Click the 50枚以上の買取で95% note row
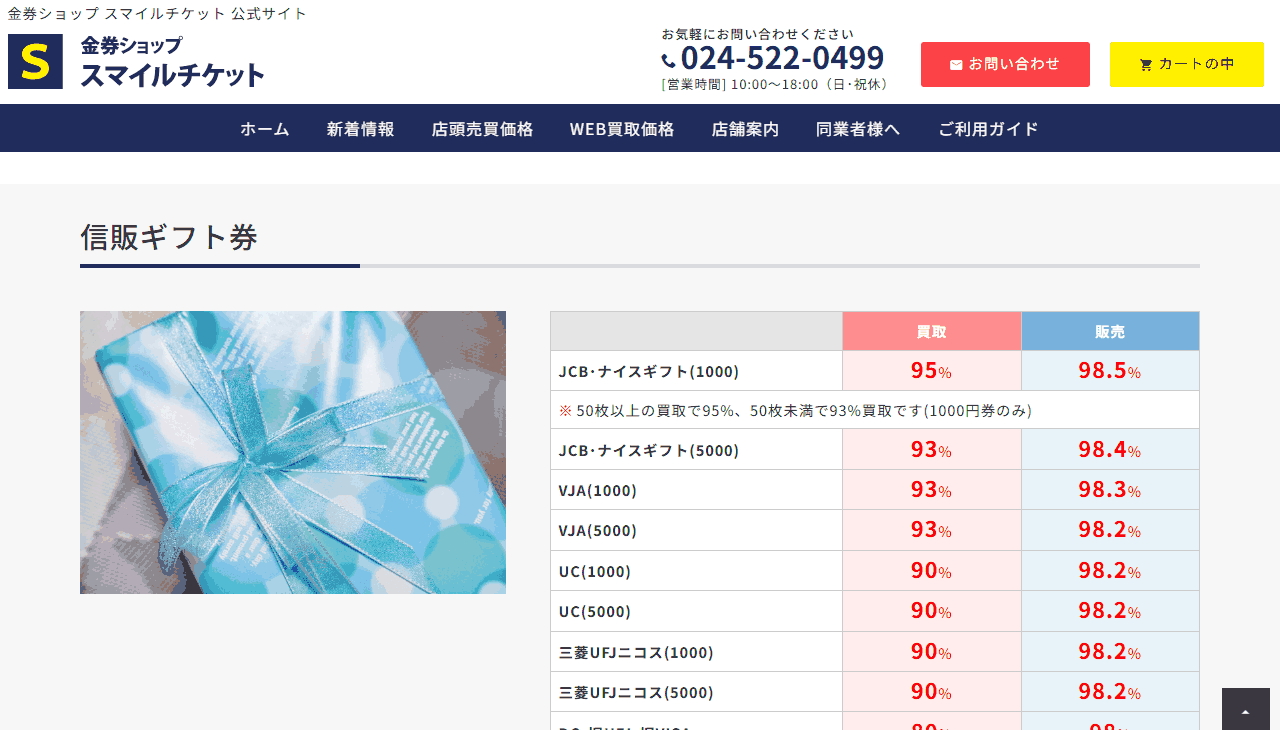Screen dimensions: 1280x730 pyautogui.click(x=875, y=410)
